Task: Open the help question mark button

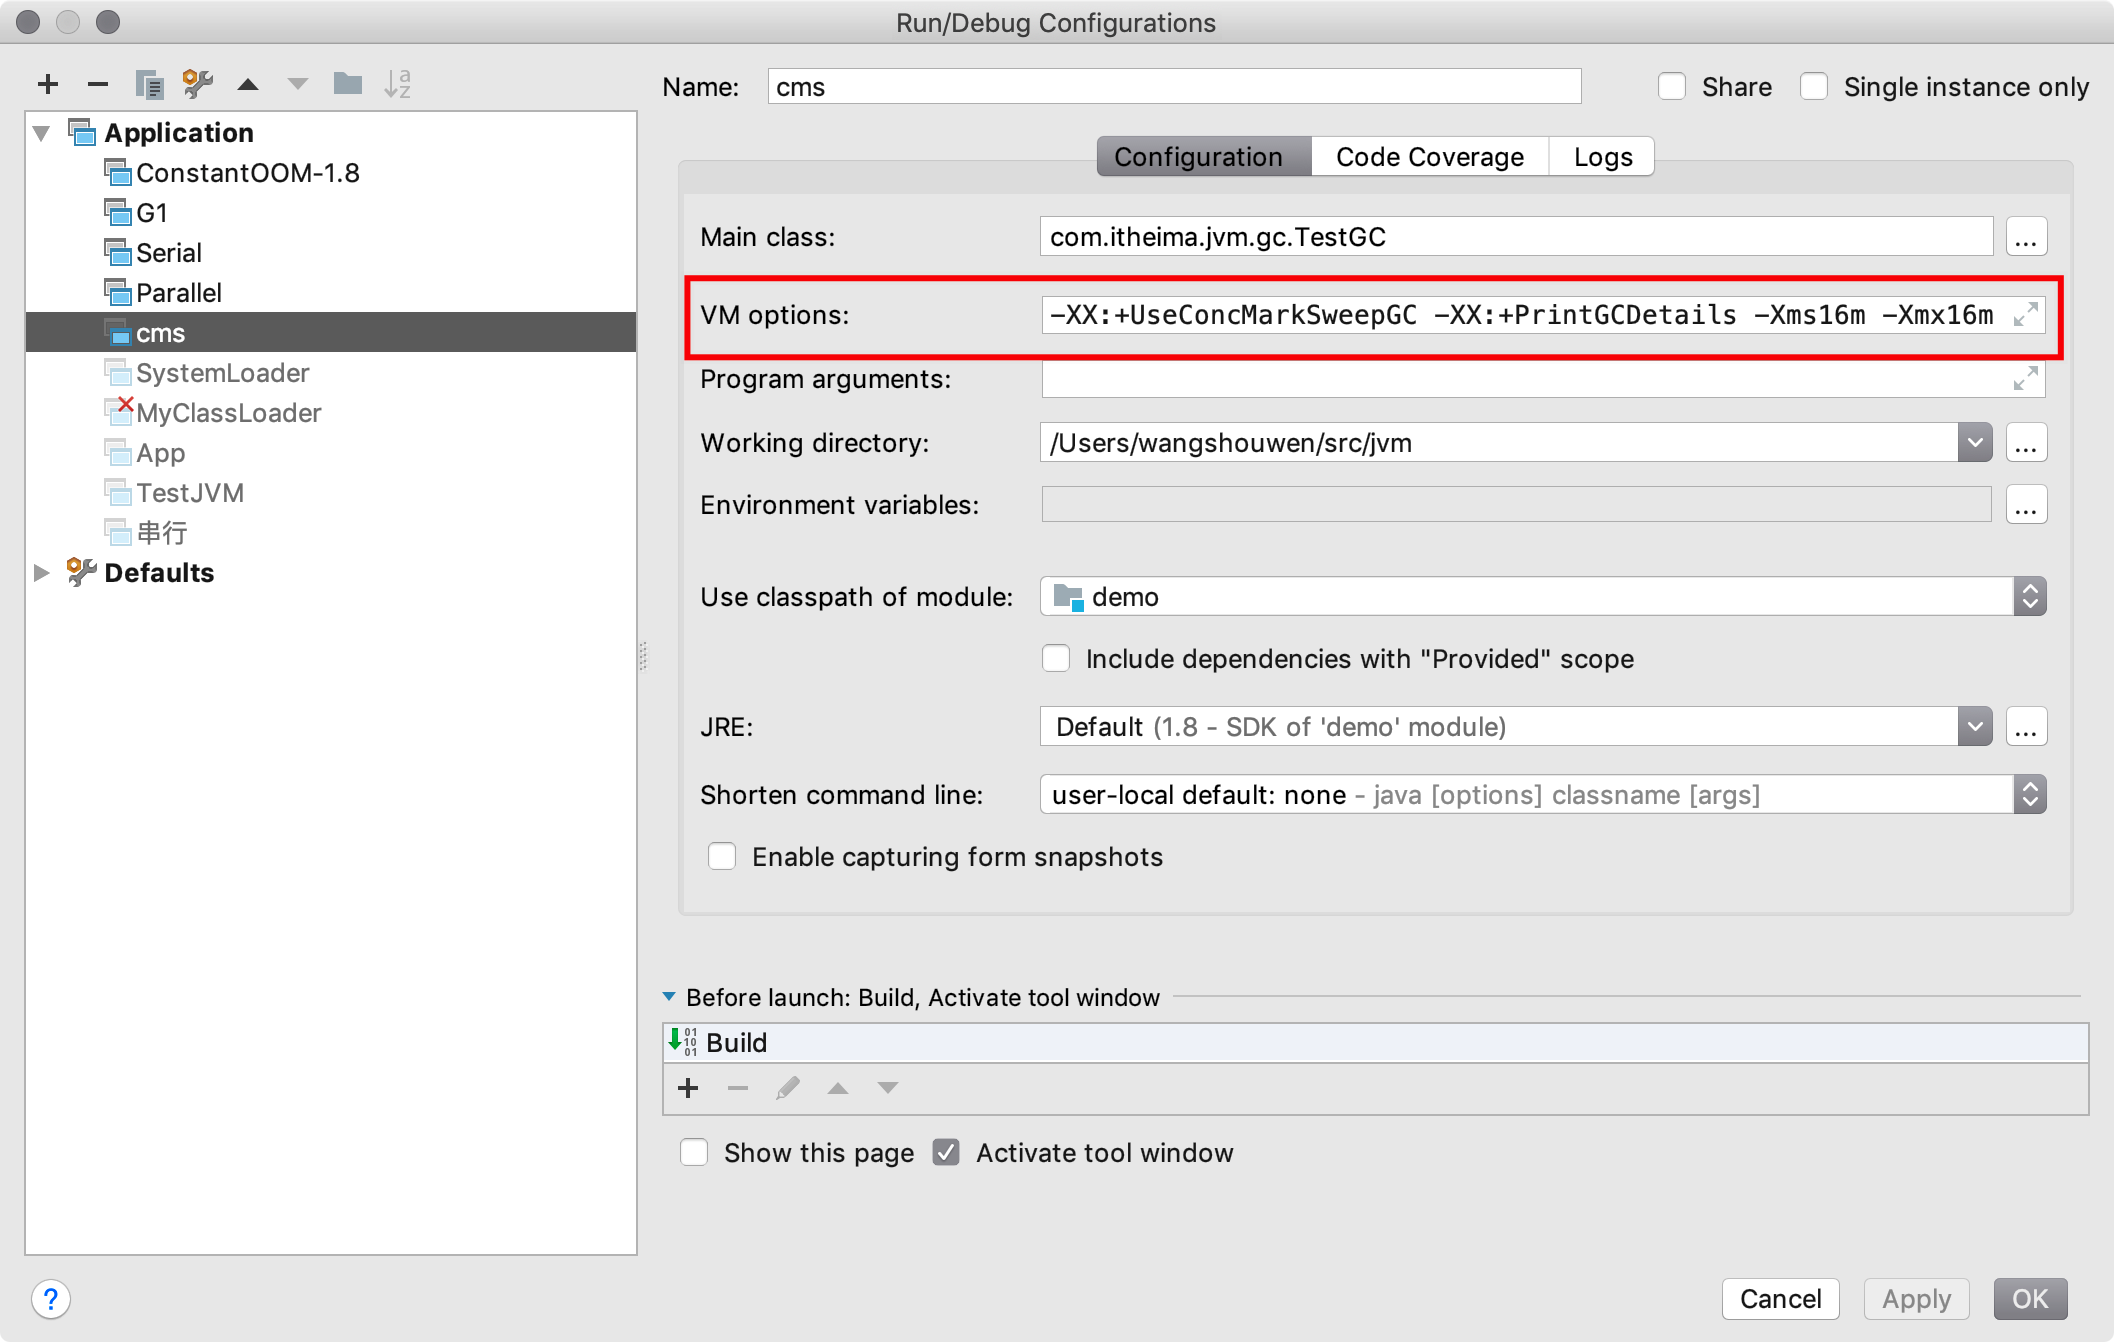Action: [x=50, y=1299]
